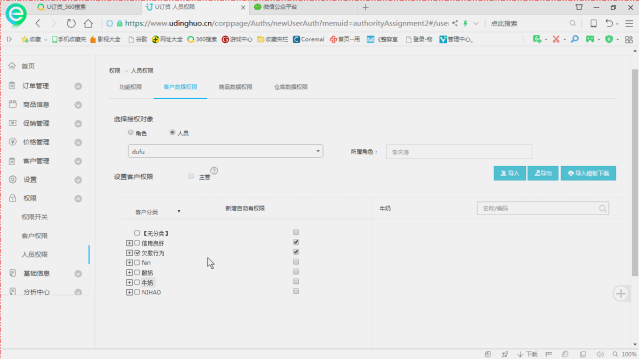Click the round plus floating button
The width and height of the screenshot is (640, 360).
click(x=621, y=293)
